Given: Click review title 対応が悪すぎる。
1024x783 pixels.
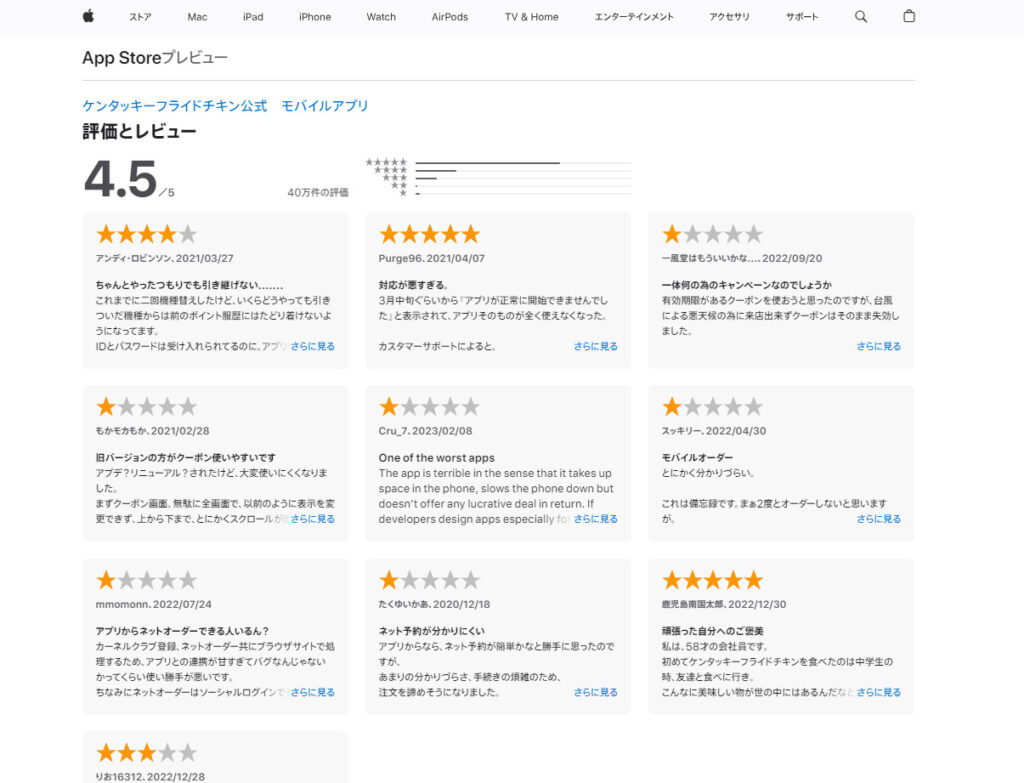Looking at the screenshot, I should (x=413, y=285).
